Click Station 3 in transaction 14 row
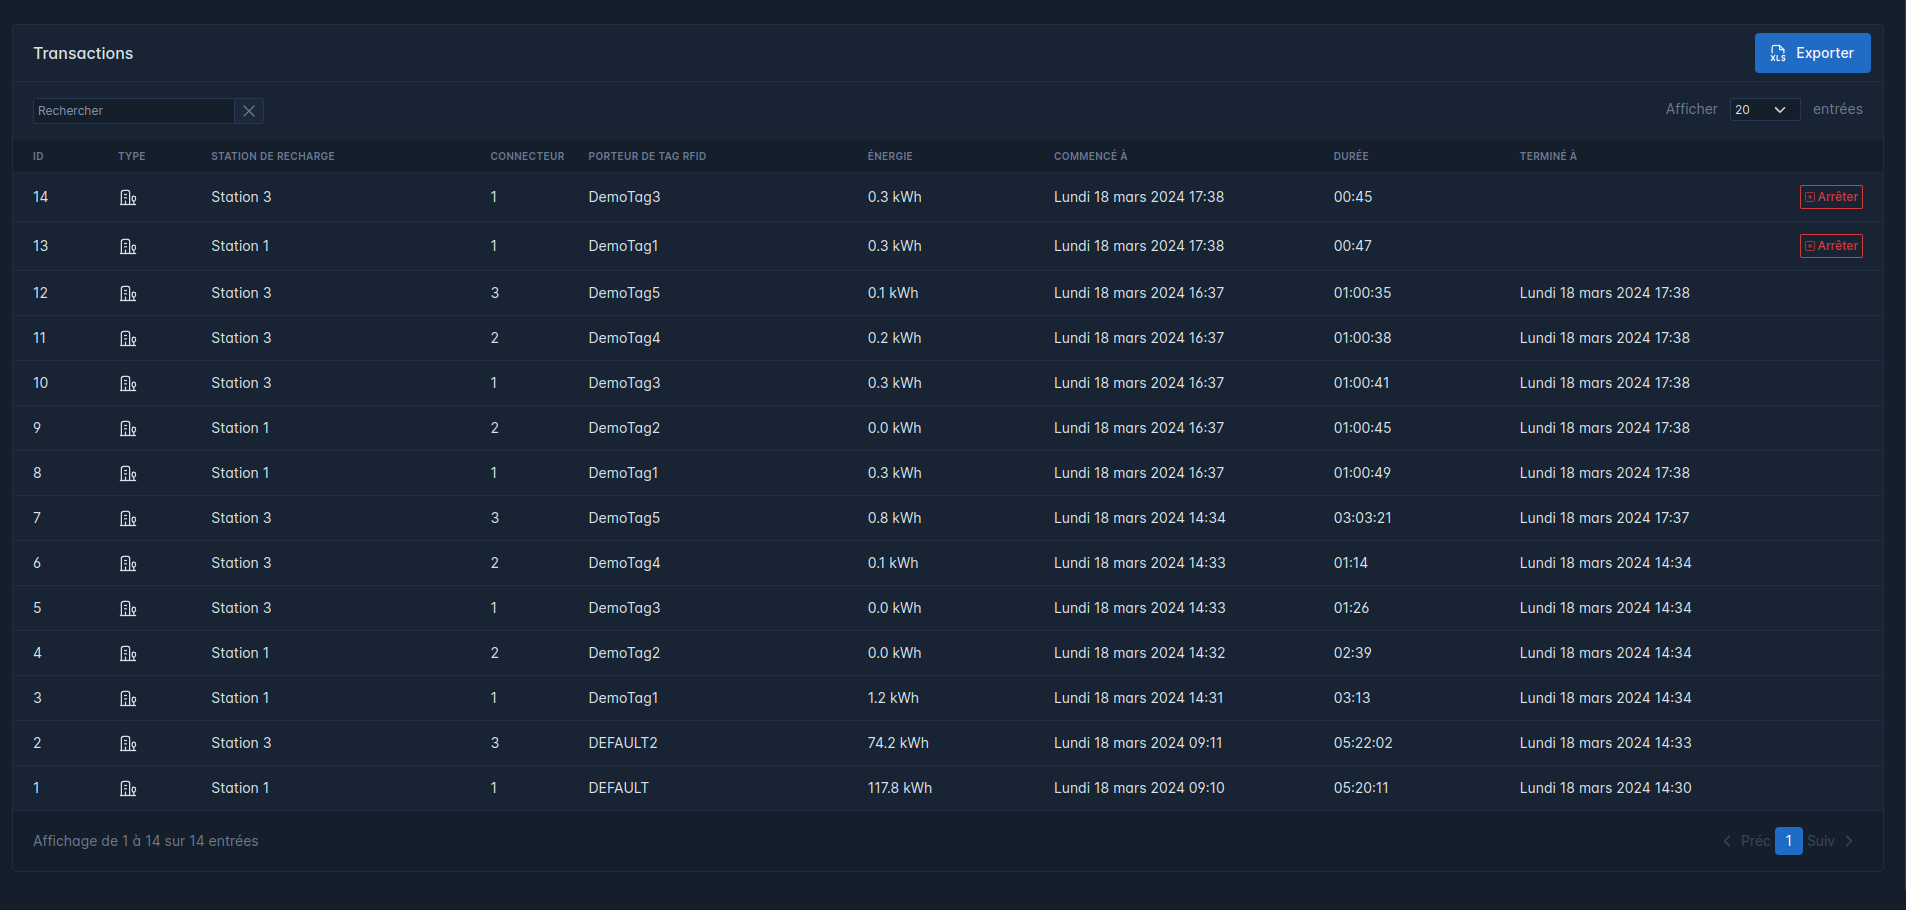The image size is (1906, 910). [241, 197]
